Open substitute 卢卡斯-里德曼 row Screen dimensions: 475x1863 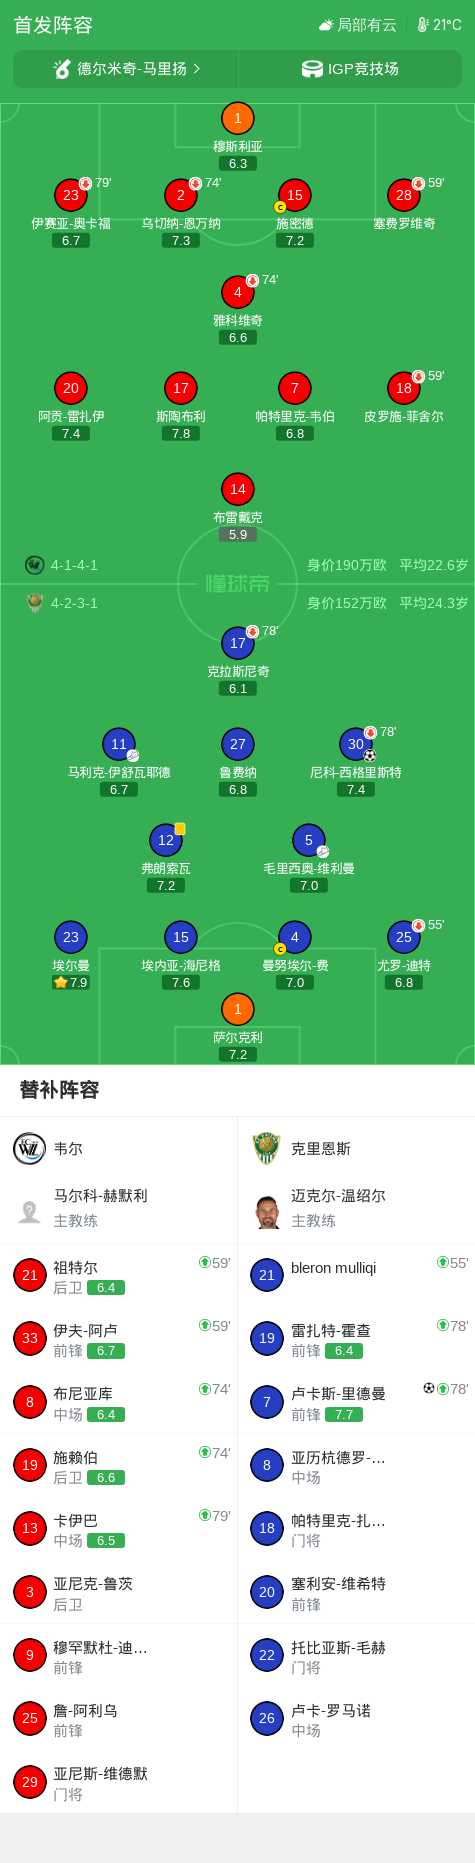coord(356,1402)
